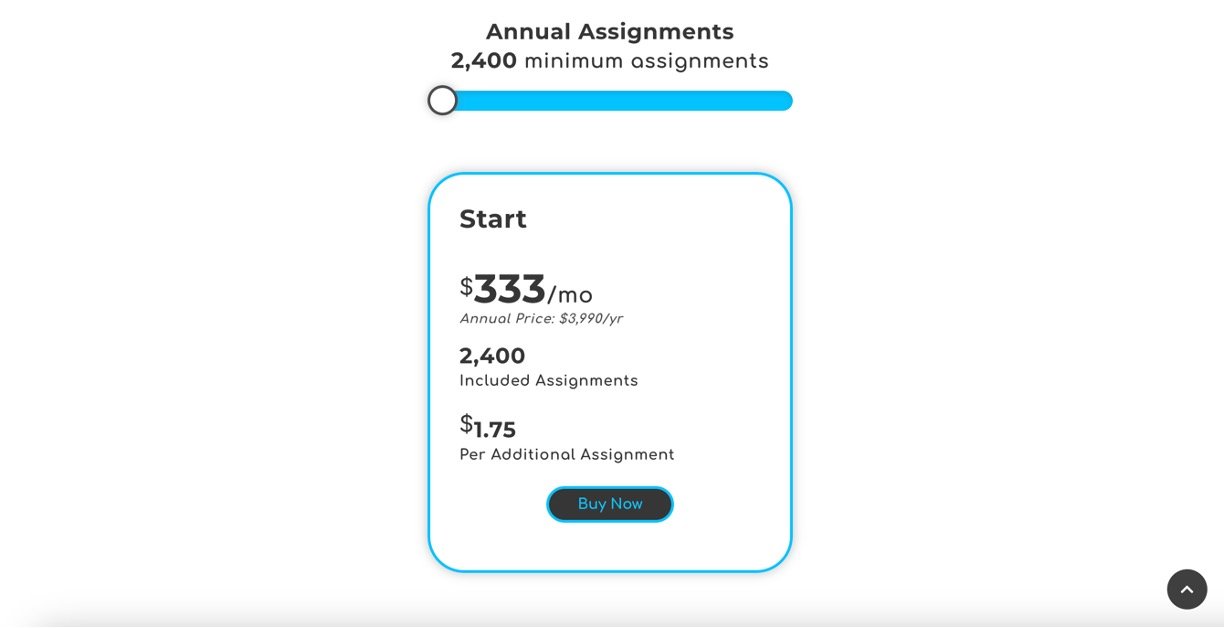Click the Per Additional Assignment label
The height and width of the screenshot is (628, 1224).
click(567, 455)
